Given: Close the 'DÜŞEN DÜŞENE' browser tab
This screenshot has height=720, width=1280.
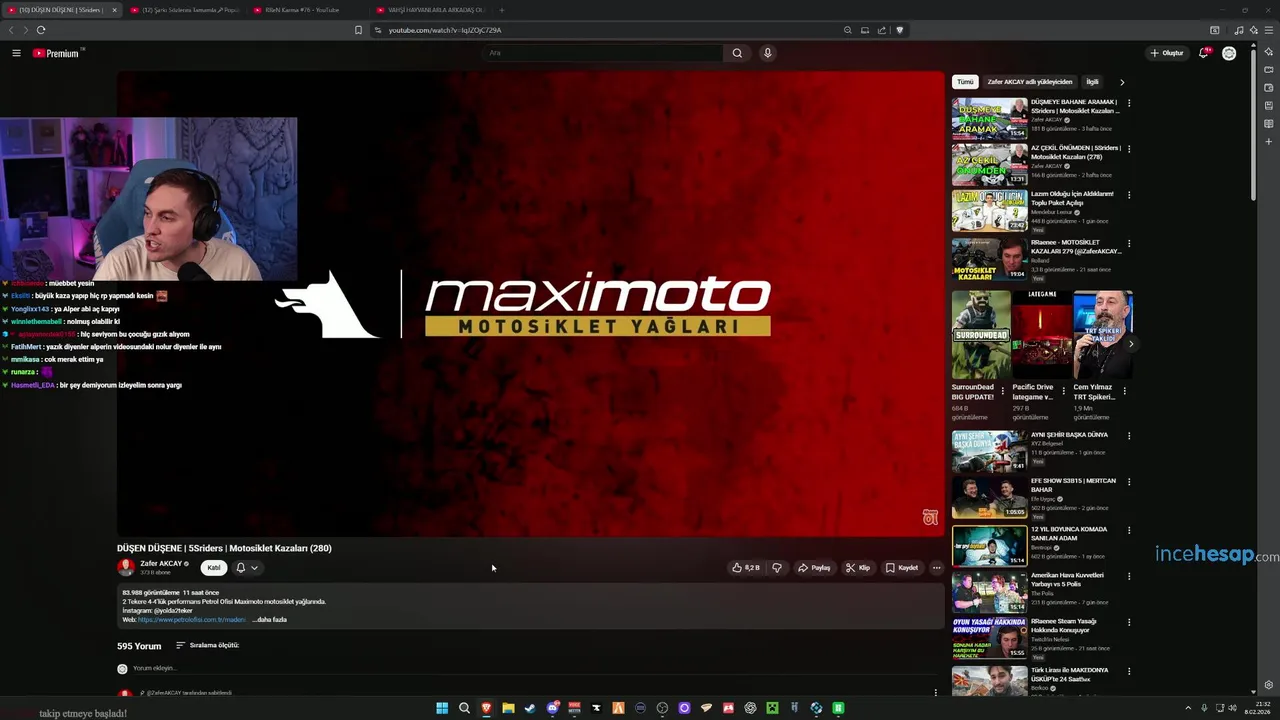Looking at the screenshot, I should (x=114, y=10).
